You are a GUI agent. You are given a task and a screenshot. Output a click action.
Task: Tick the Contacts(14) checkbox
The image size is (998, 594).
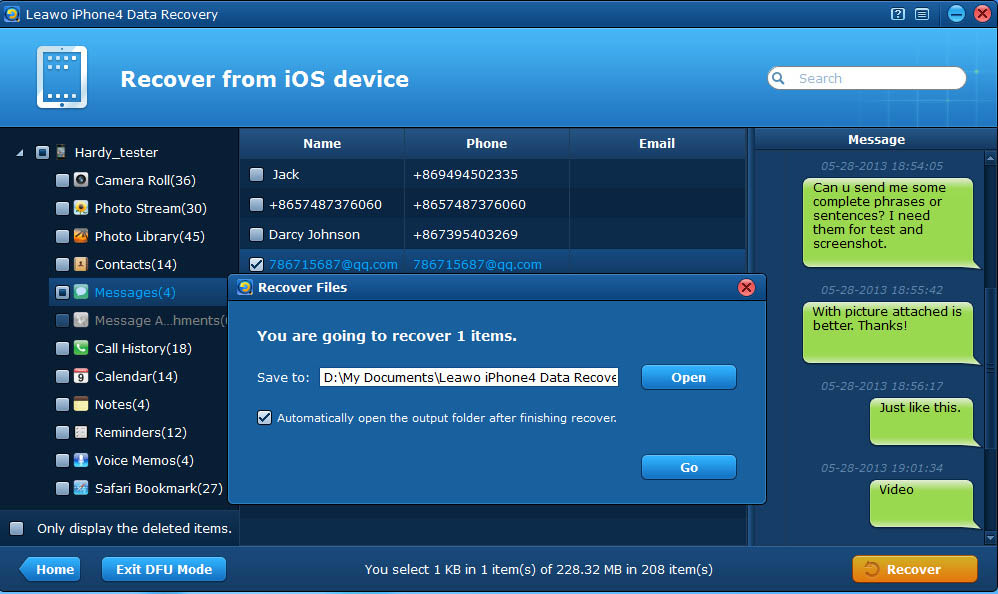pyautogui.click(x=62, y=264)
